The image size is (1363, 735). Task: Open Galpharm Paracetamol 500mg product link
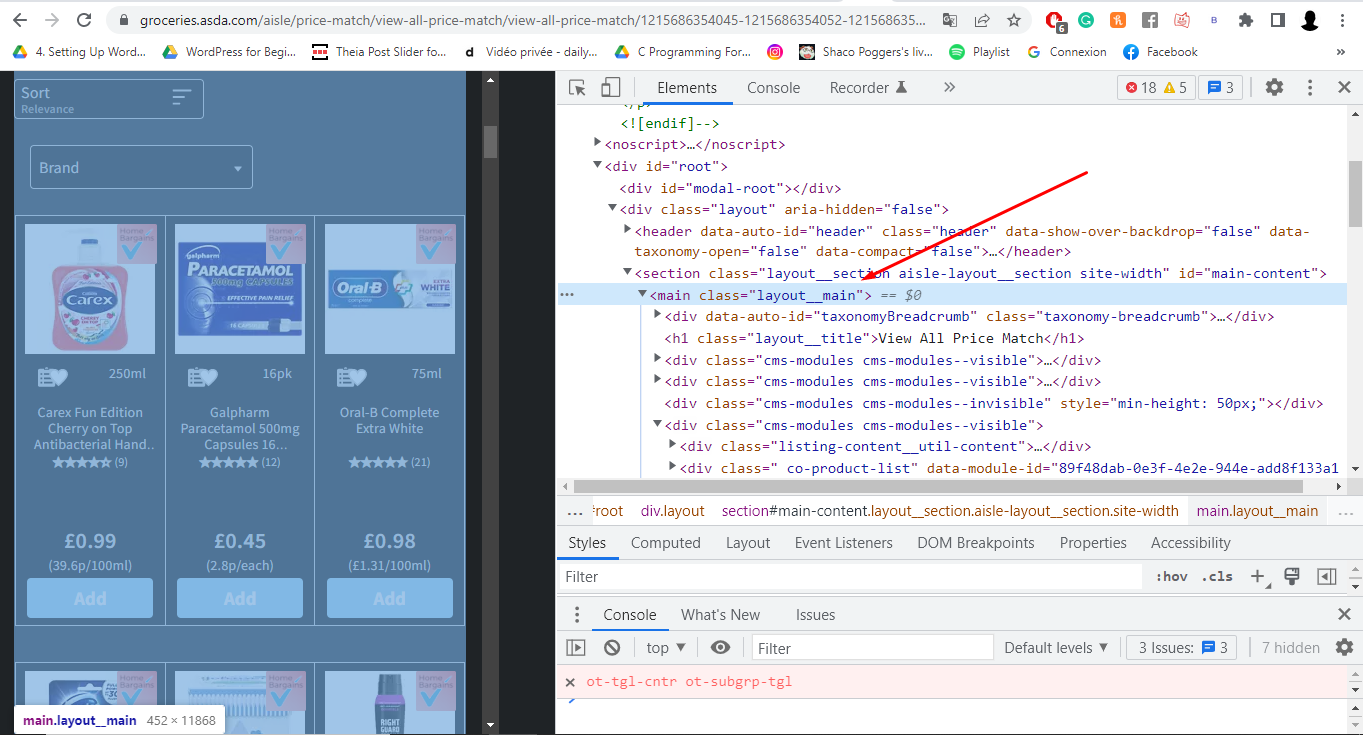click(x=240, y=428)
